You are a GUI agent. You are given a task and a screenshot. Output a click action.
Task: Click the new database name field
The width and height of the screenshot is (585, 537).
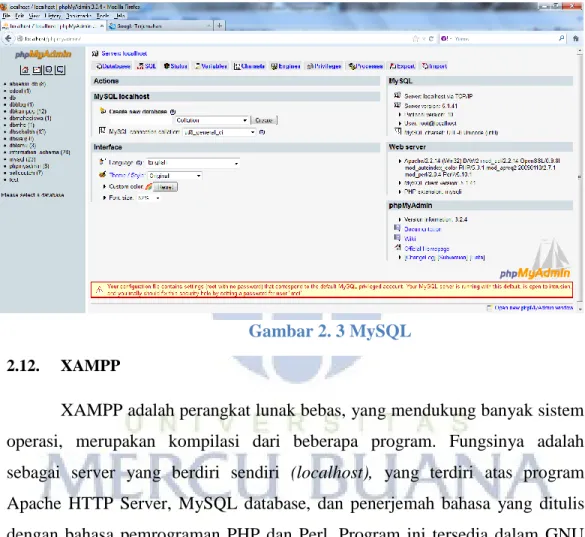[141, 121]
